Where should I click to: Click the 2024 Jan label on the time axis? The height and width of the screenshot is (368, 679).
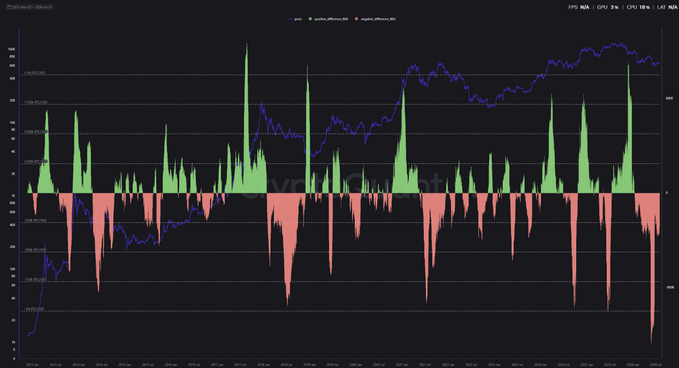pos(540,365)
